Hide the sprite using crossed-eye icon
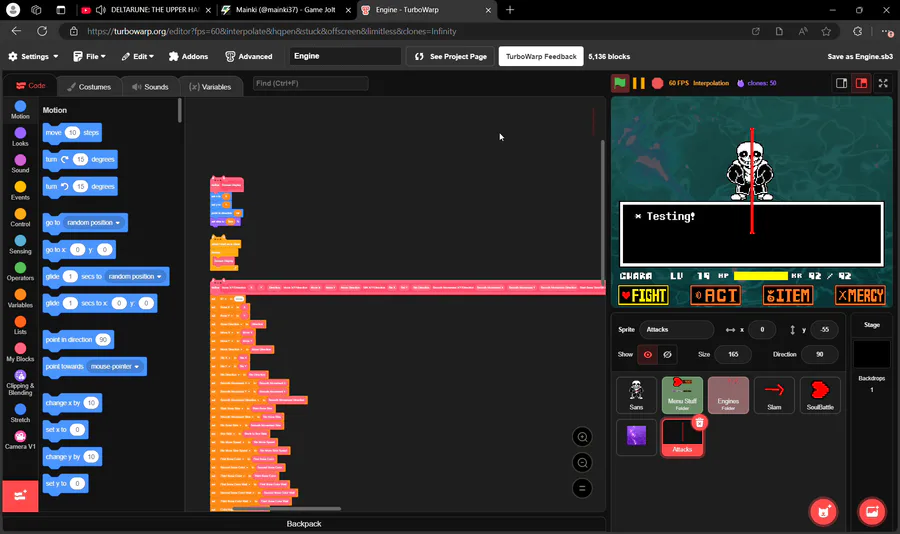This screenshot has height=534, width=900. click(x=667, y=354)
